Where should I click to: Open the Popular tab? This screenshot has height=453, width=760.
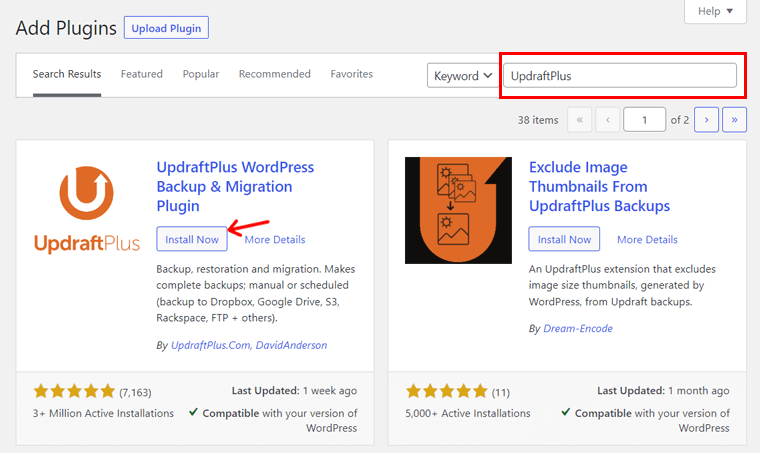coord(201,74)
